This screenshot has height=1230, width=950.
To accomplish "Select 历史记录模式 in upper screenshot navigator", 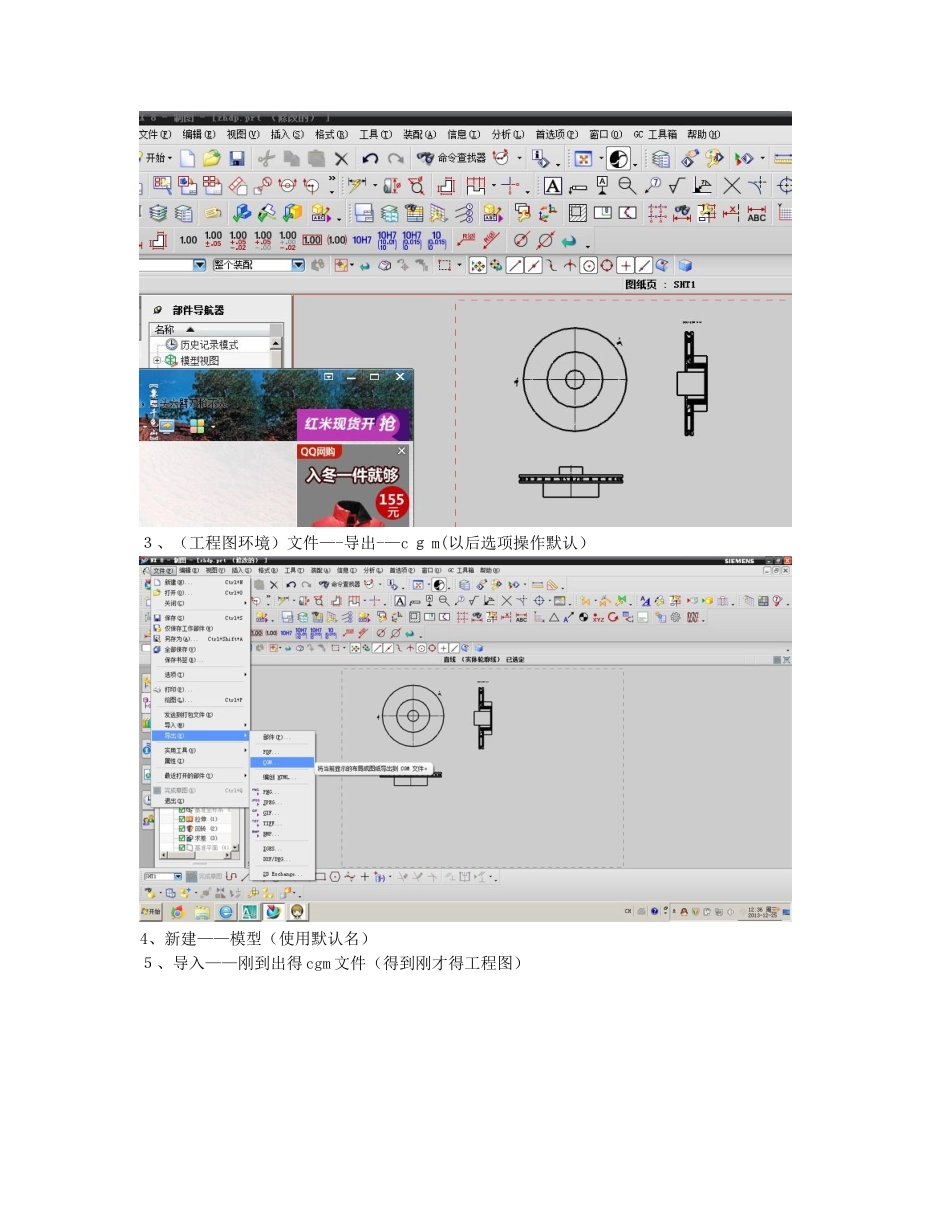I will pos(201,344).
